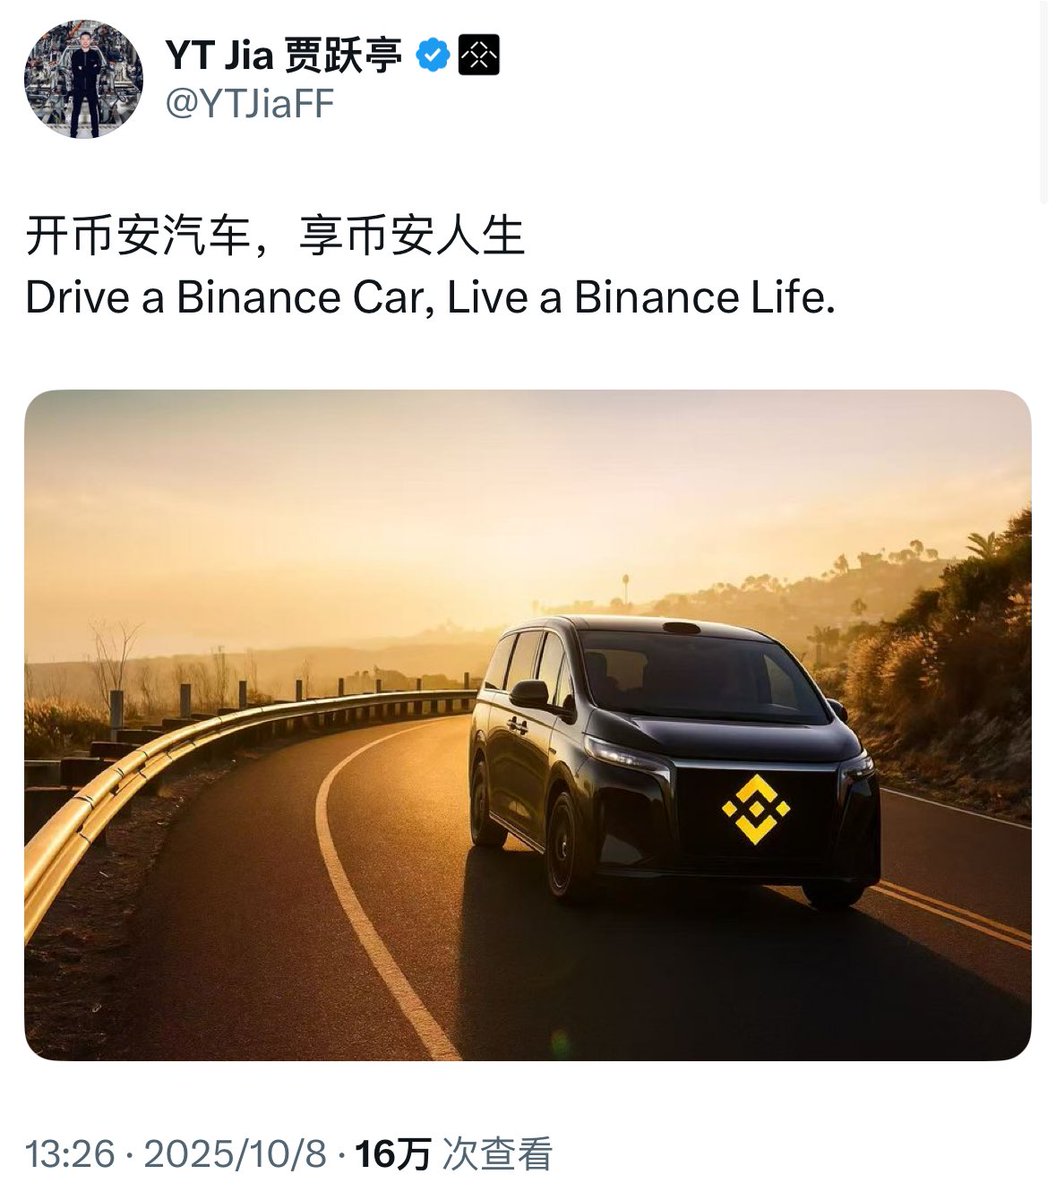Screen dimensions: 1056x1200
Task: Click the van's front wheel in the image
Action: (563, 848)
